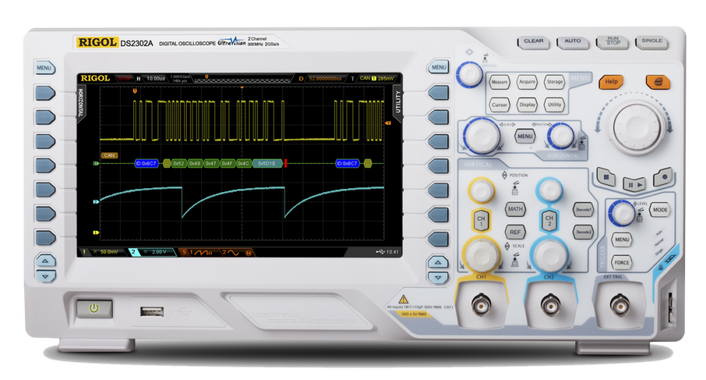Click the channel 1 "50.0mV" scale label
The image size is (706, 380).
pyautogui.click(x=109, y=252)
